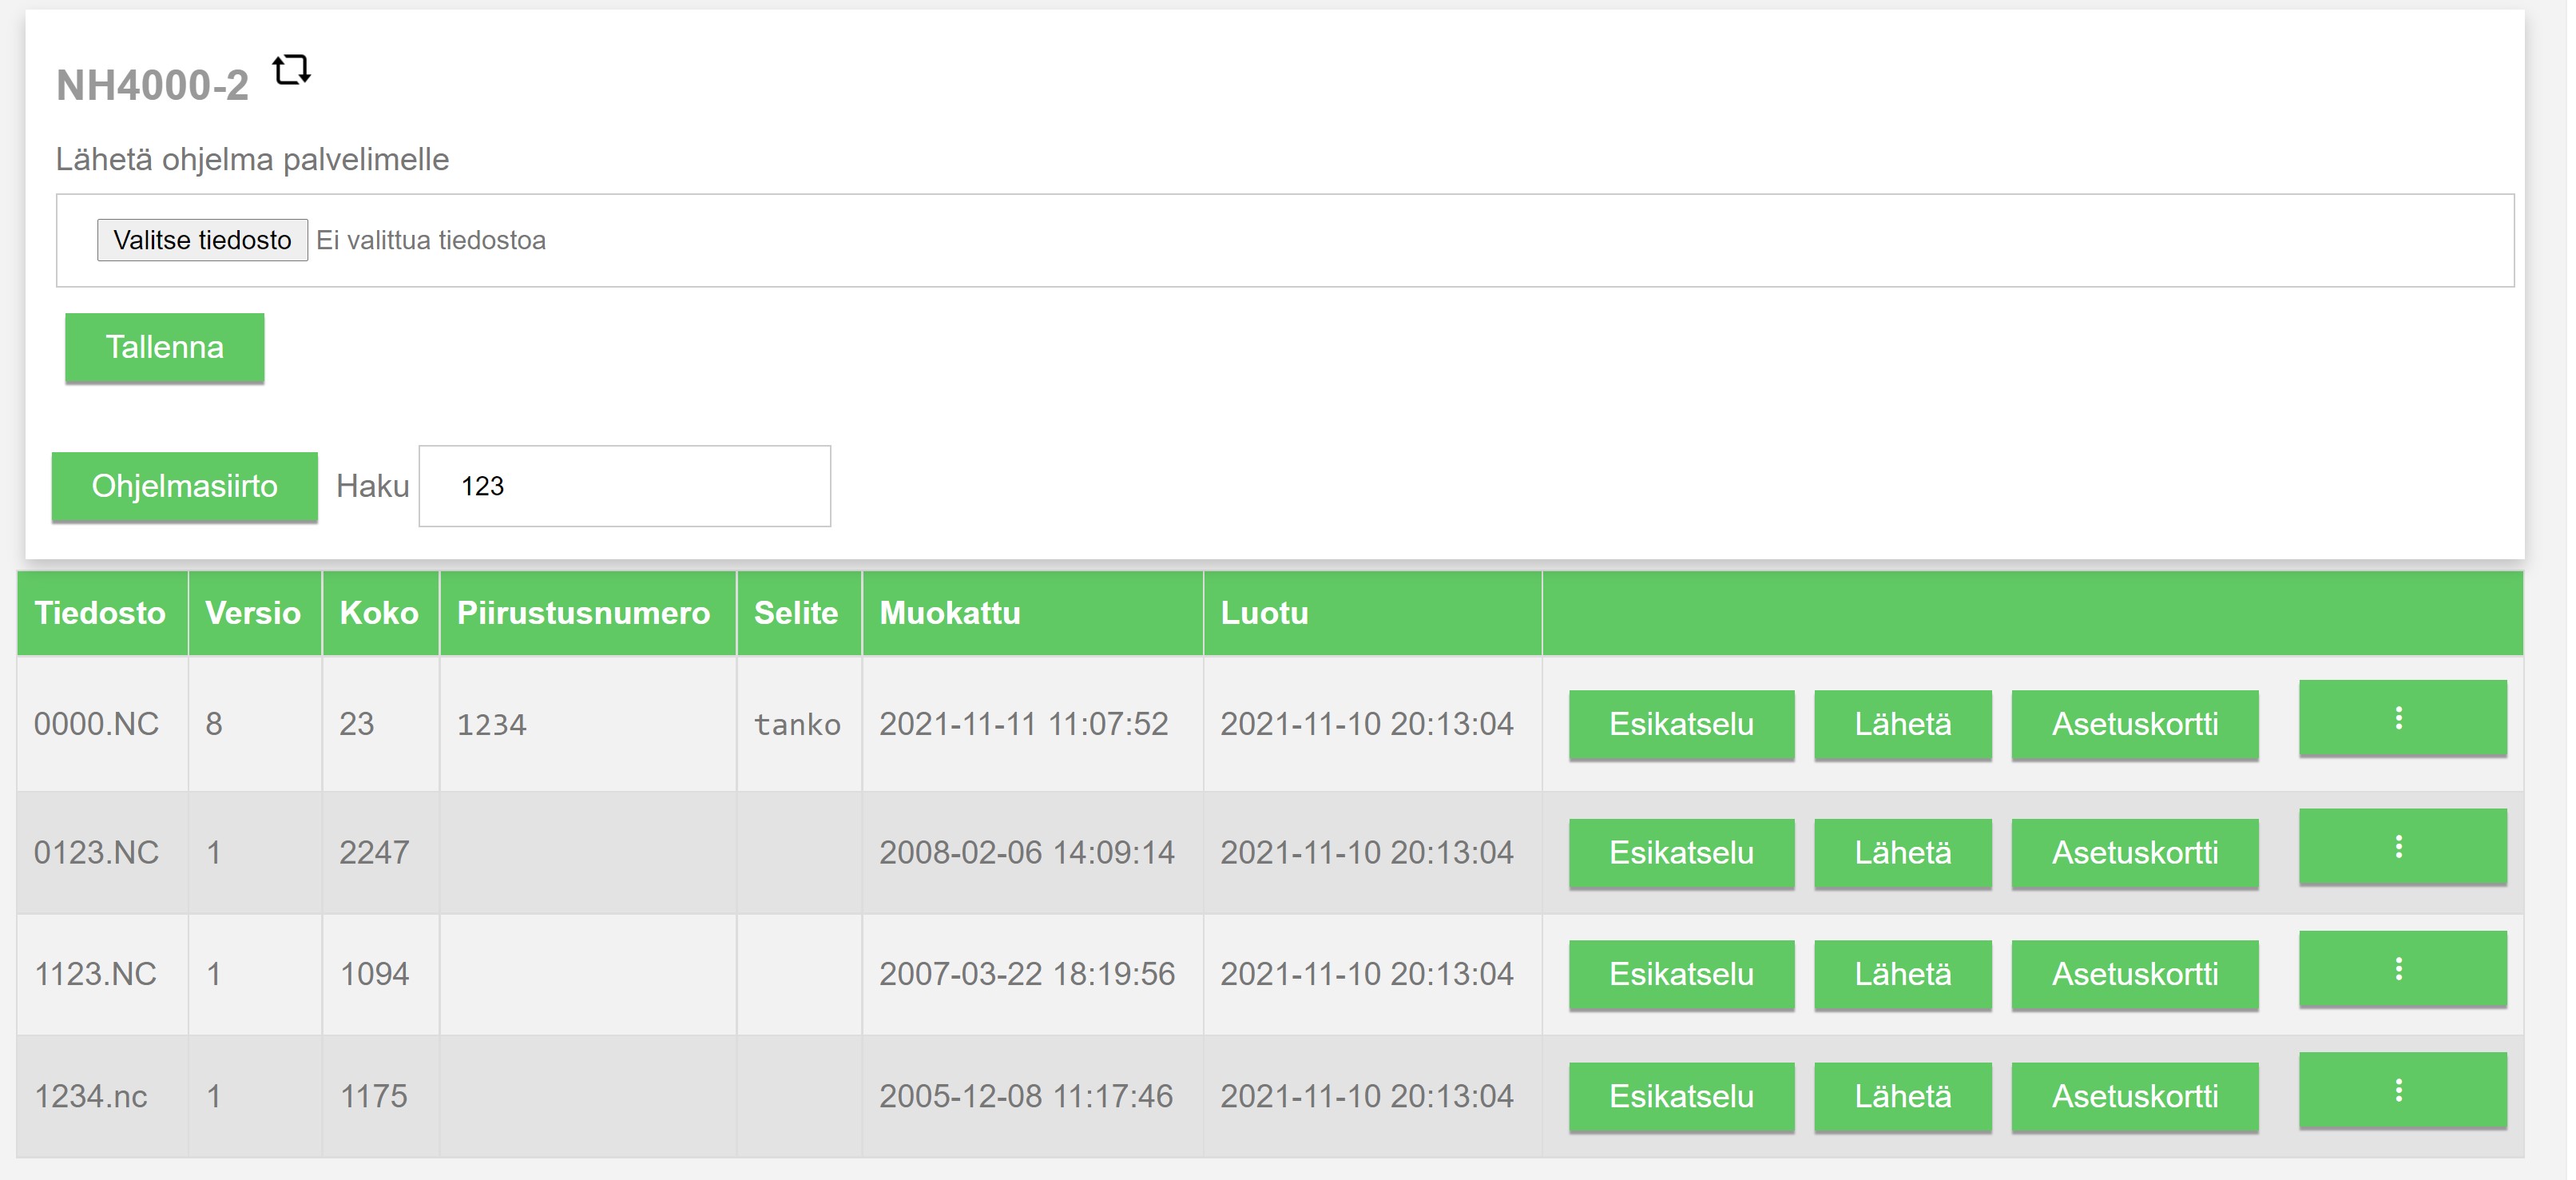The height and width of the screenshot is (1180, 2576).
Task: Click the Muokattu column header
Action: [950, 613]
